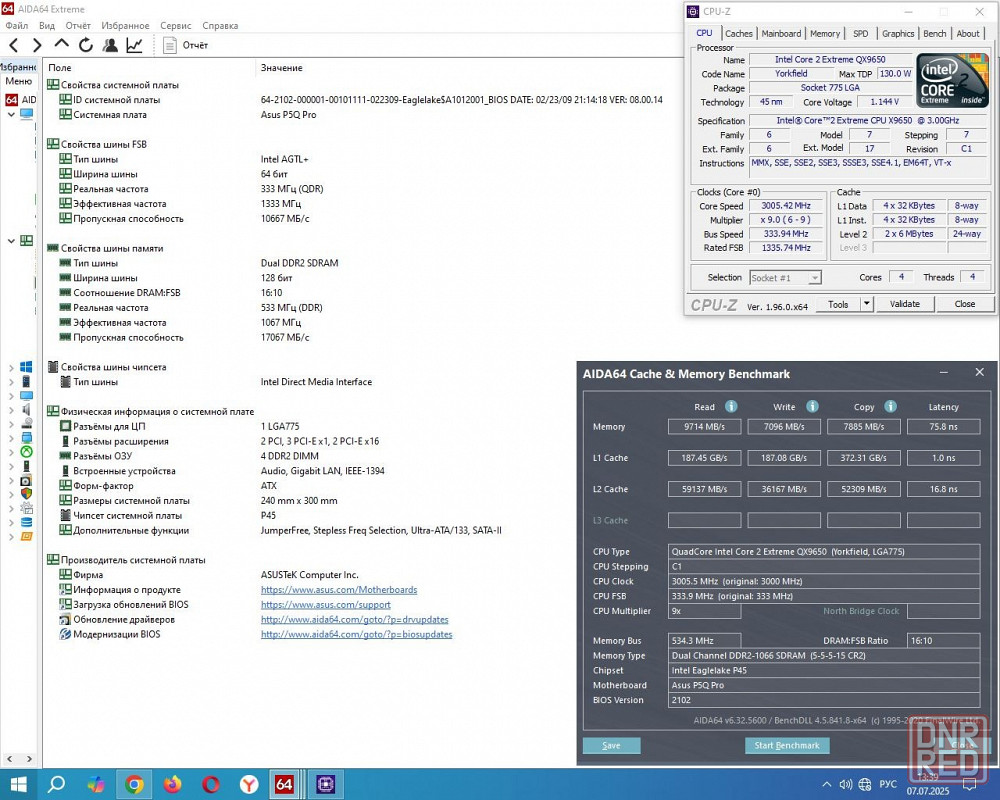The image size is (1000, 800).
Task: Save the benchmark results
Action: (x=611, y=745)
